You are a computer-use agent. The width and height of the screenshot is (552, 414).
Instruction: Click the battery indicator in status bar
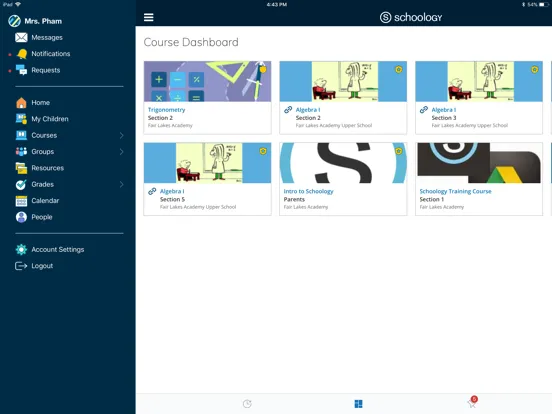pyautogui.click(x=544, y=5)
